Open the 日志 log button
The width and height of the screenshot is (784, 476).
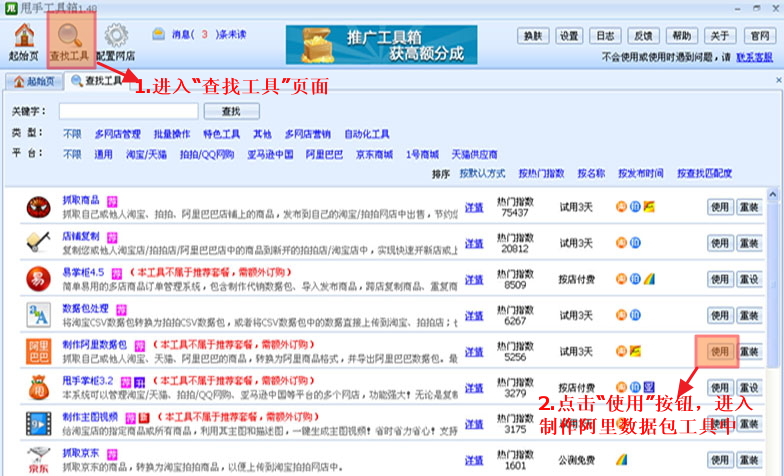[x=605, y=36]
